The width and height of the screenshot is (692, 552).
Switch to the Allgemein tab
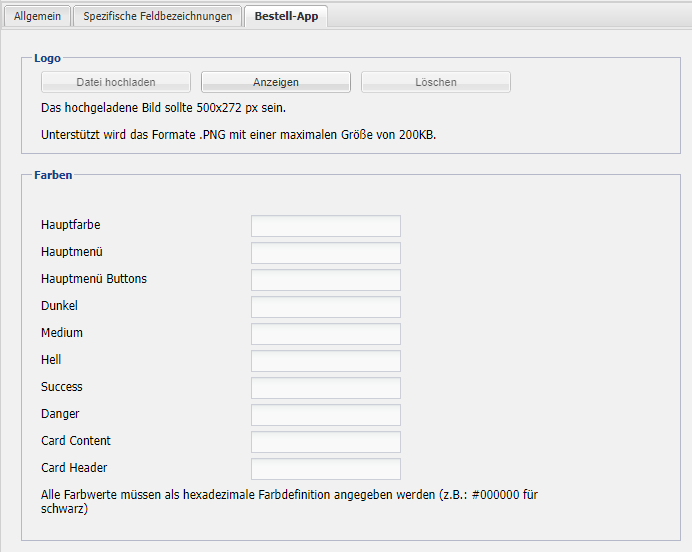36,16
